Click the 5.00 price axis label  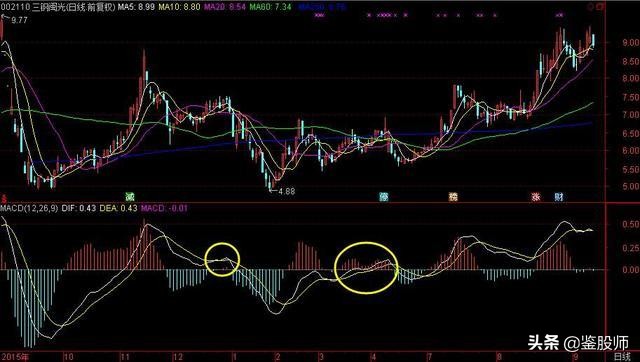tap(631, 187)
